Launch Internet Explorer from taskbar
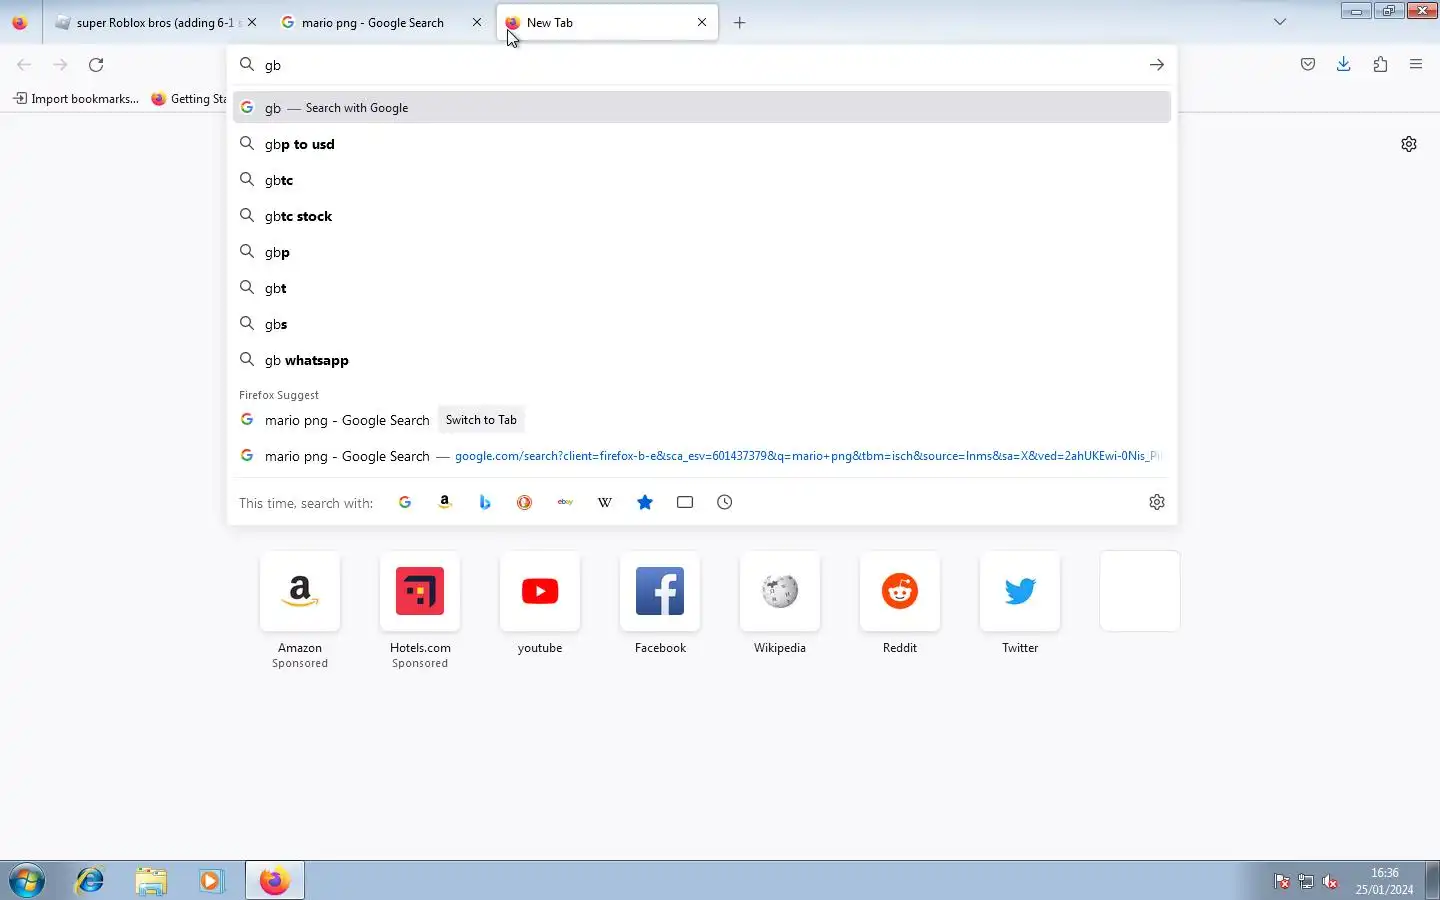 [x=90, y=881]
